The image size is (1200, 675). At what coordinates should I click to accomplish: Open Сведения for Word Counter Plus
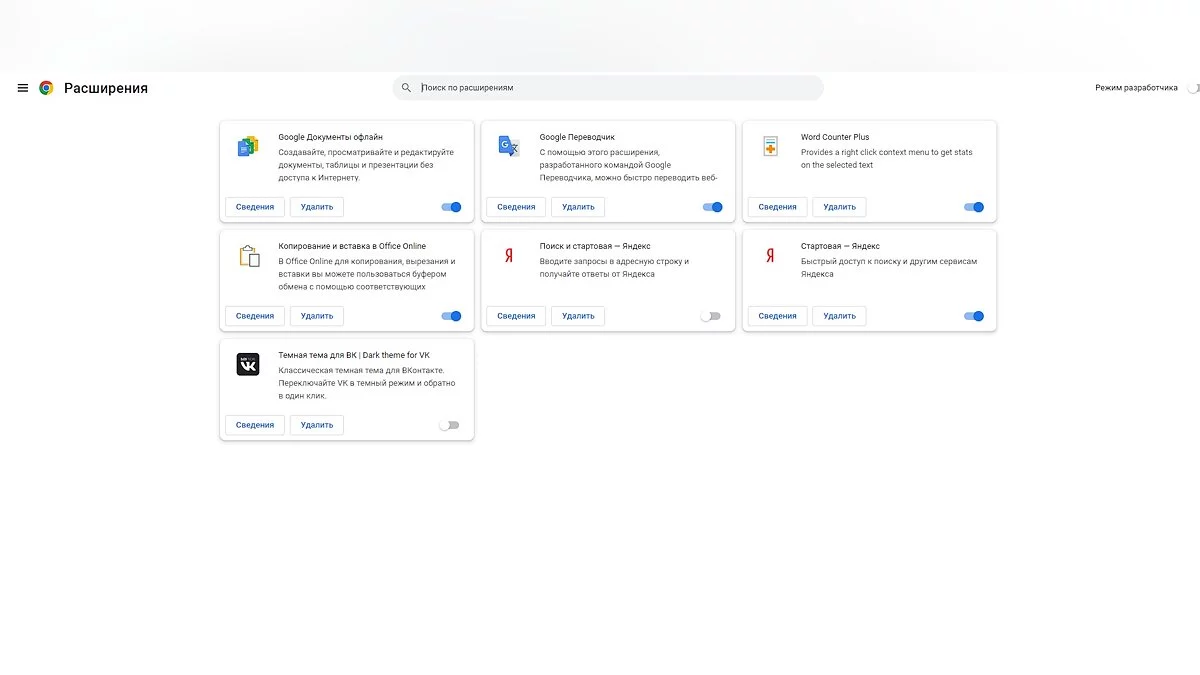(777, 207)
